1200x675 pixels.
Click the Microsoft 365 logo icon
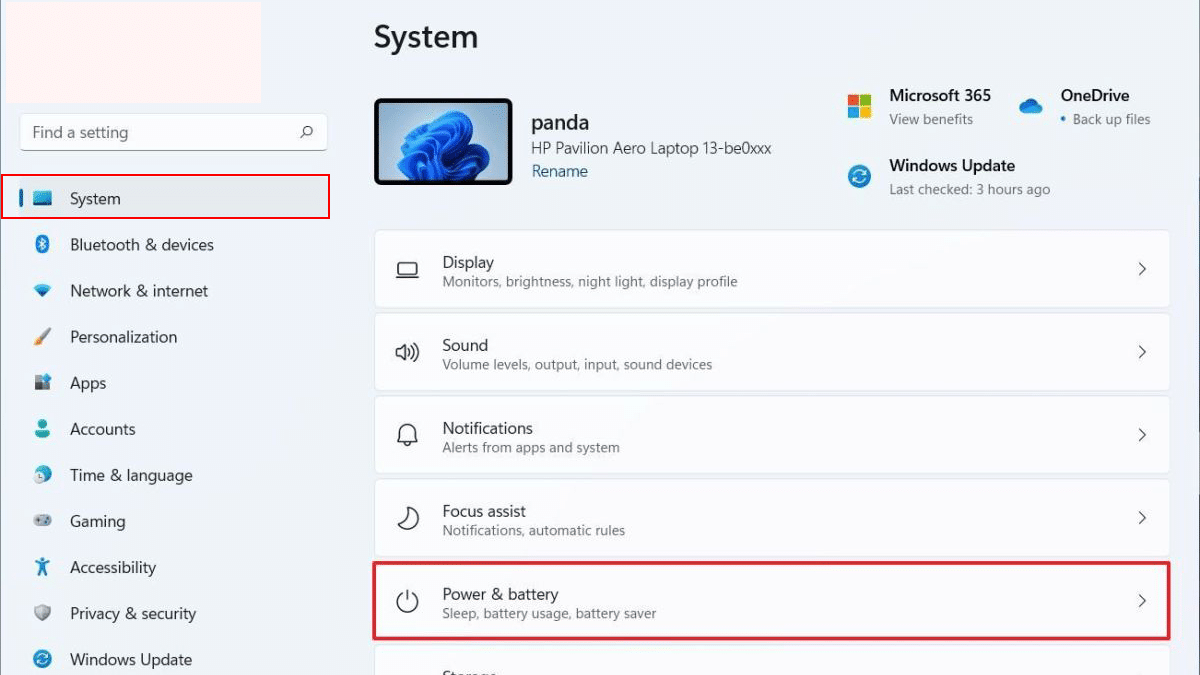859,106
